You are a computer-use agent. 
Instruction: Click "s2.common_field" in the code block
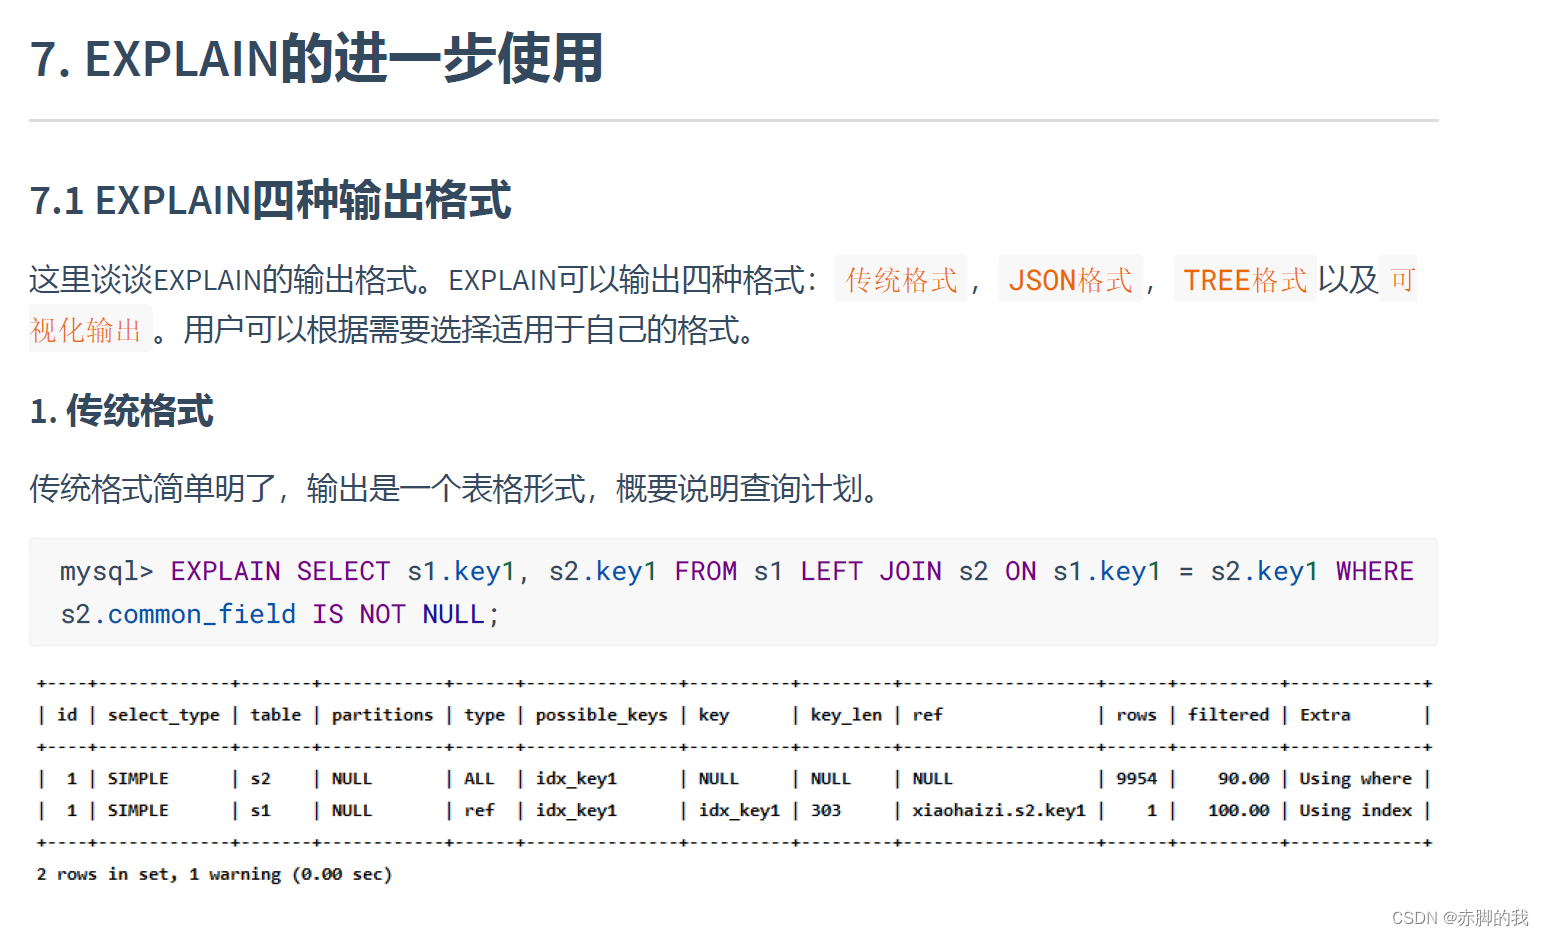tap(178, 615)
